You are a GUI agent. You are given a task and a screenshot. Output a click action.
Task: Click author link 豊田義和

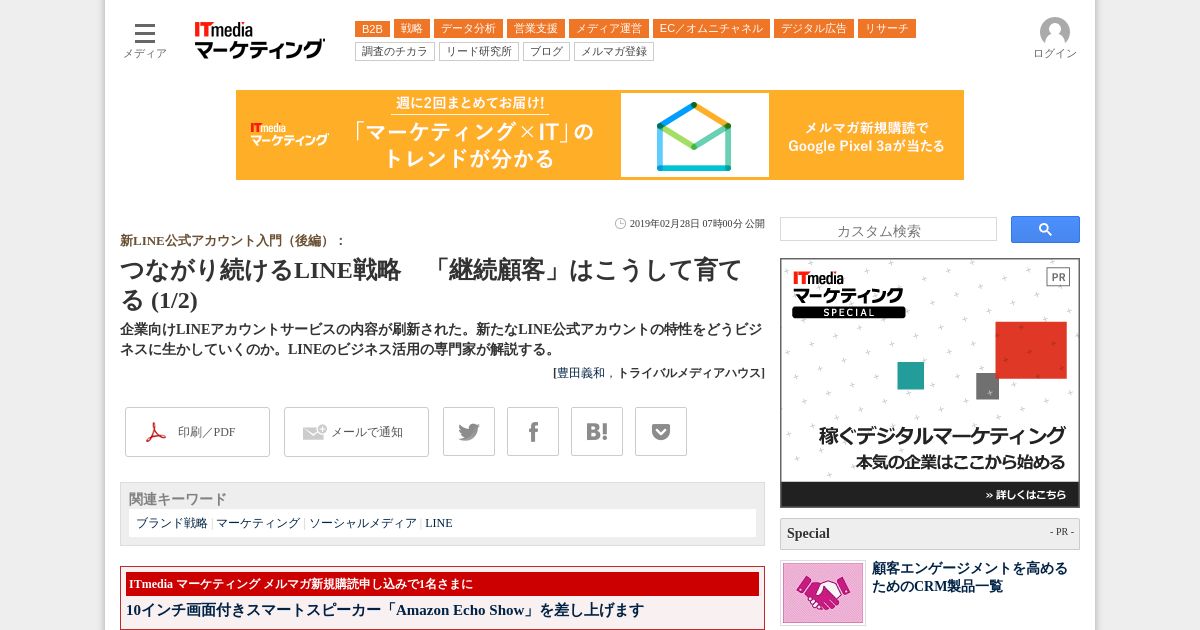(581, 373)
